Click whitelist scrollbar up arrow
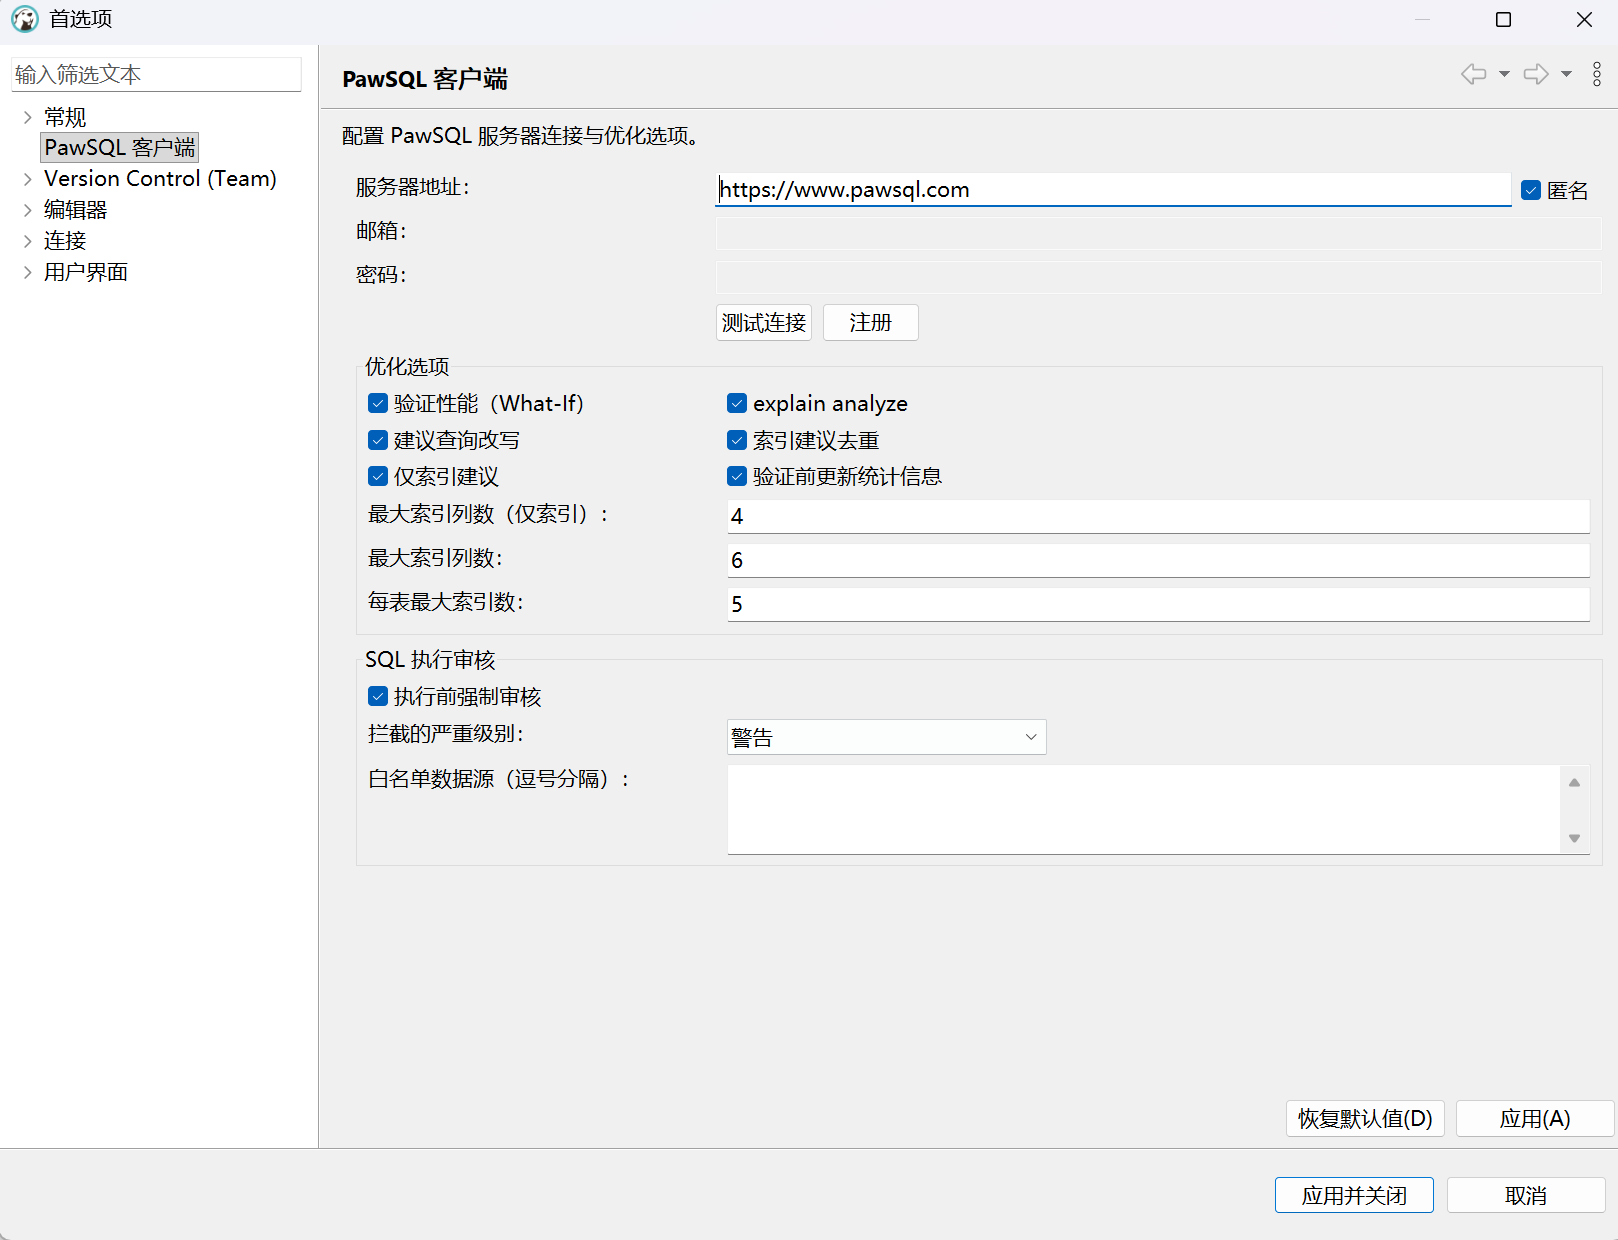Image resolution: width=1618 pixels, height=1240 pixels. click(x=1574, y=782)
